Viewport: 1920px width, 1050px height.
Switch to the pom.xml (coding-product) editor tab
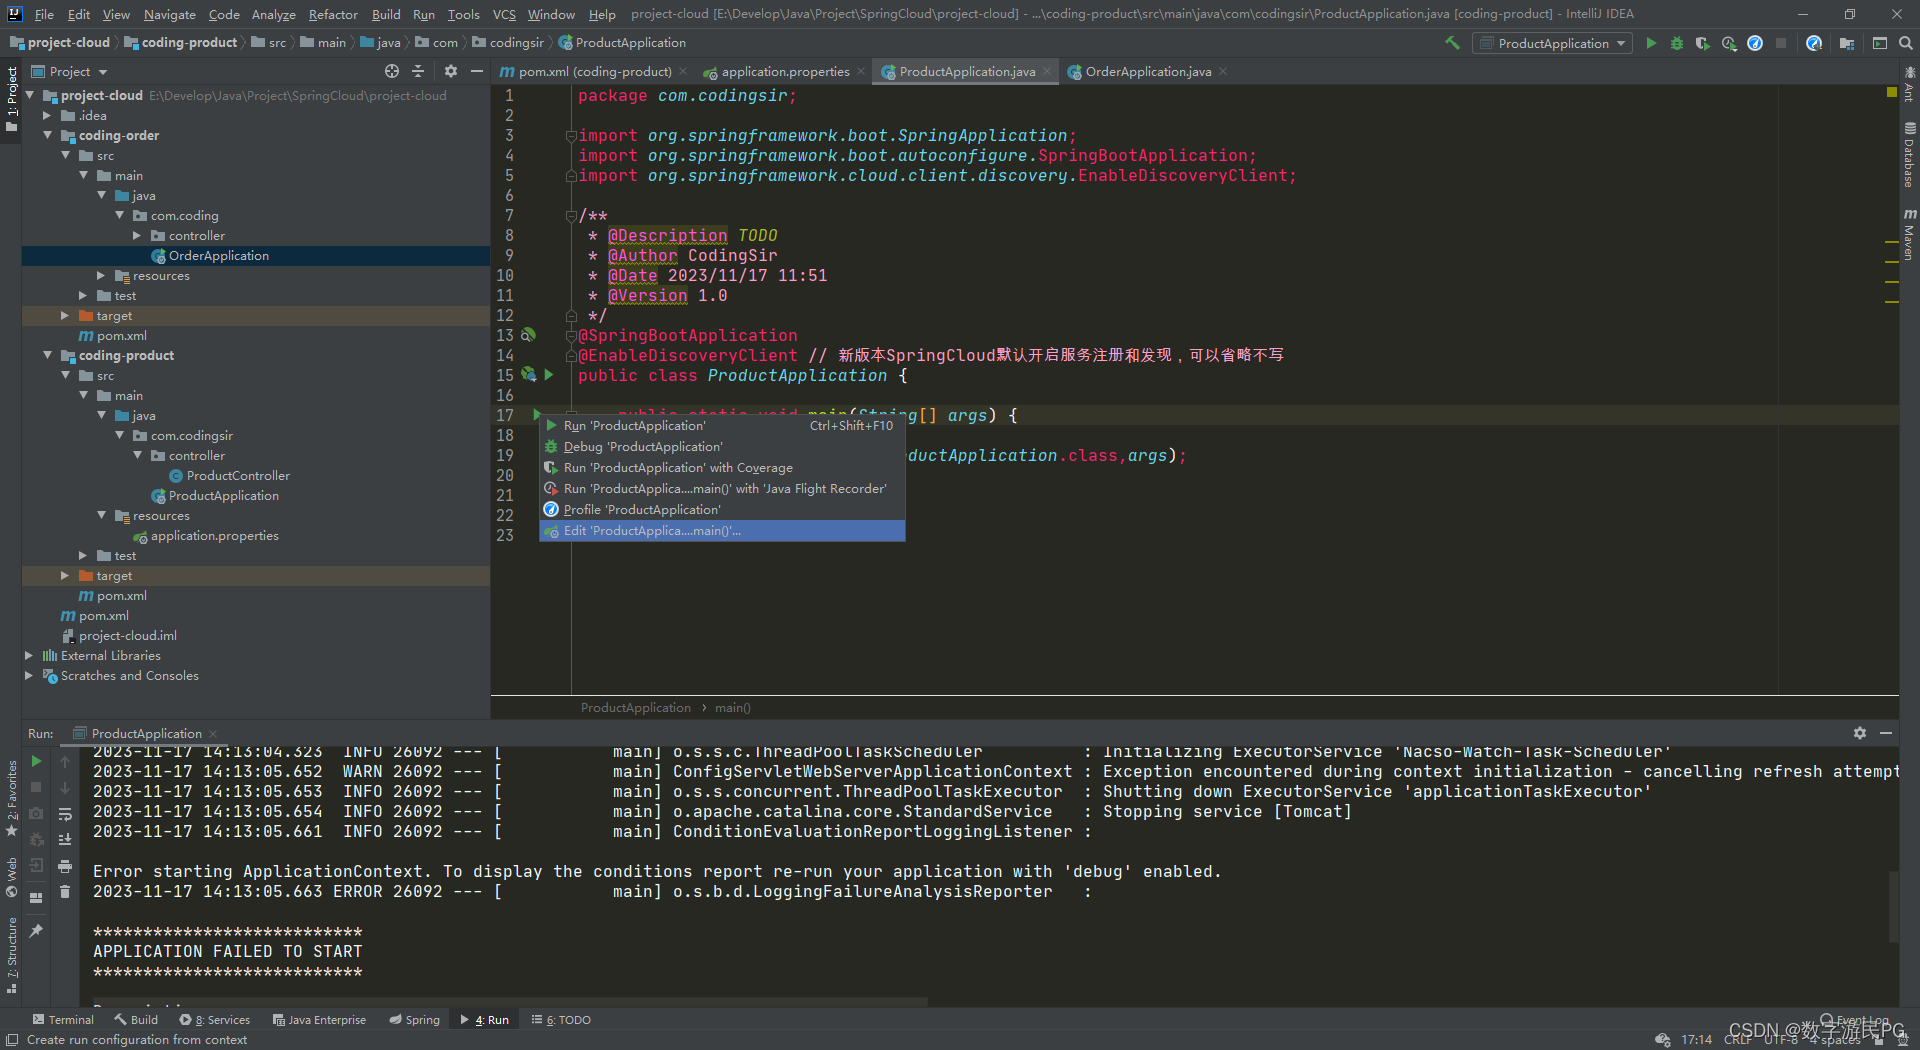(594, 71)
